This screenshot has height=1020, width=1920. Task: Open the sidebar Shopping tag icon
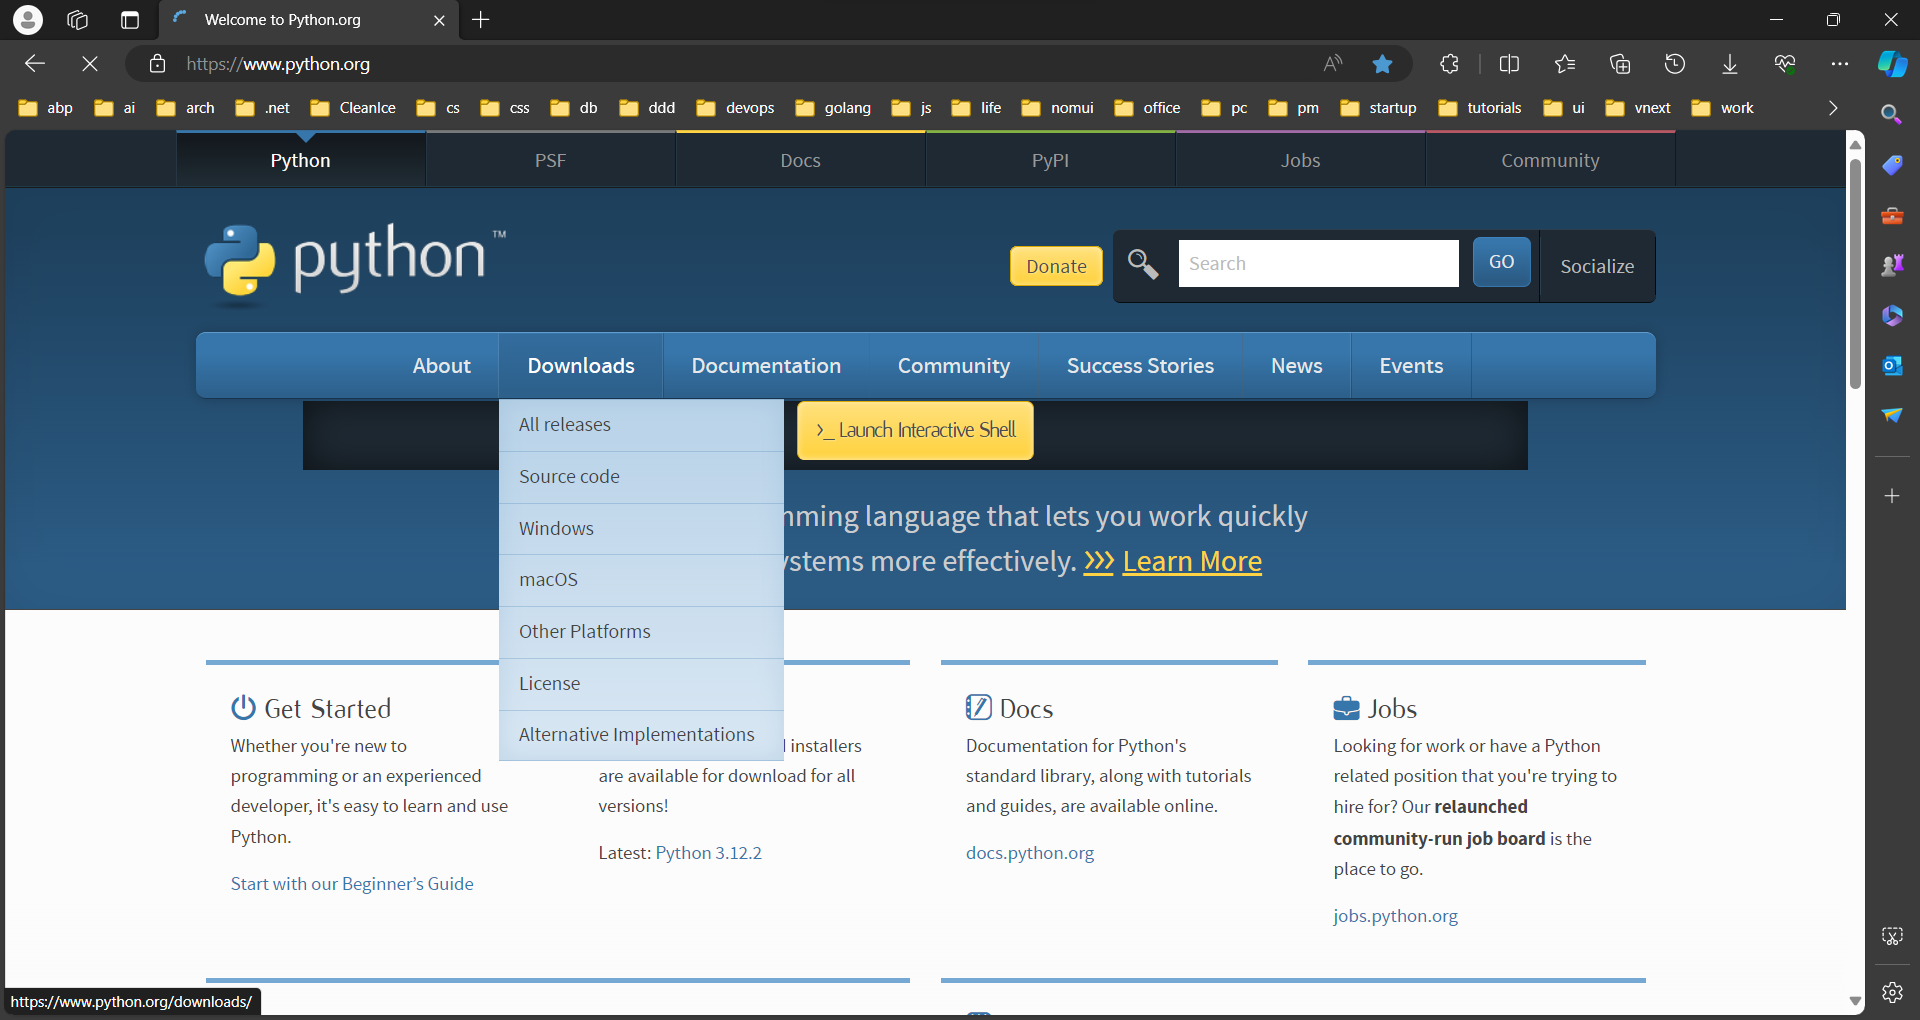click(x=1892, y=165)
